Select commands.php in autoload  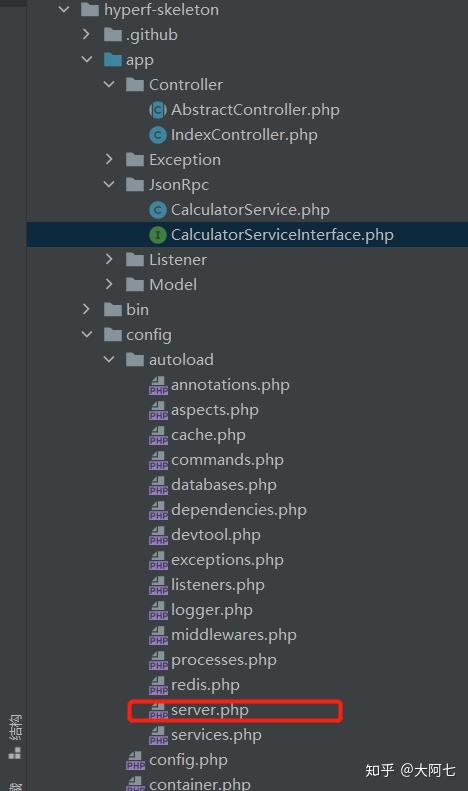227,460
